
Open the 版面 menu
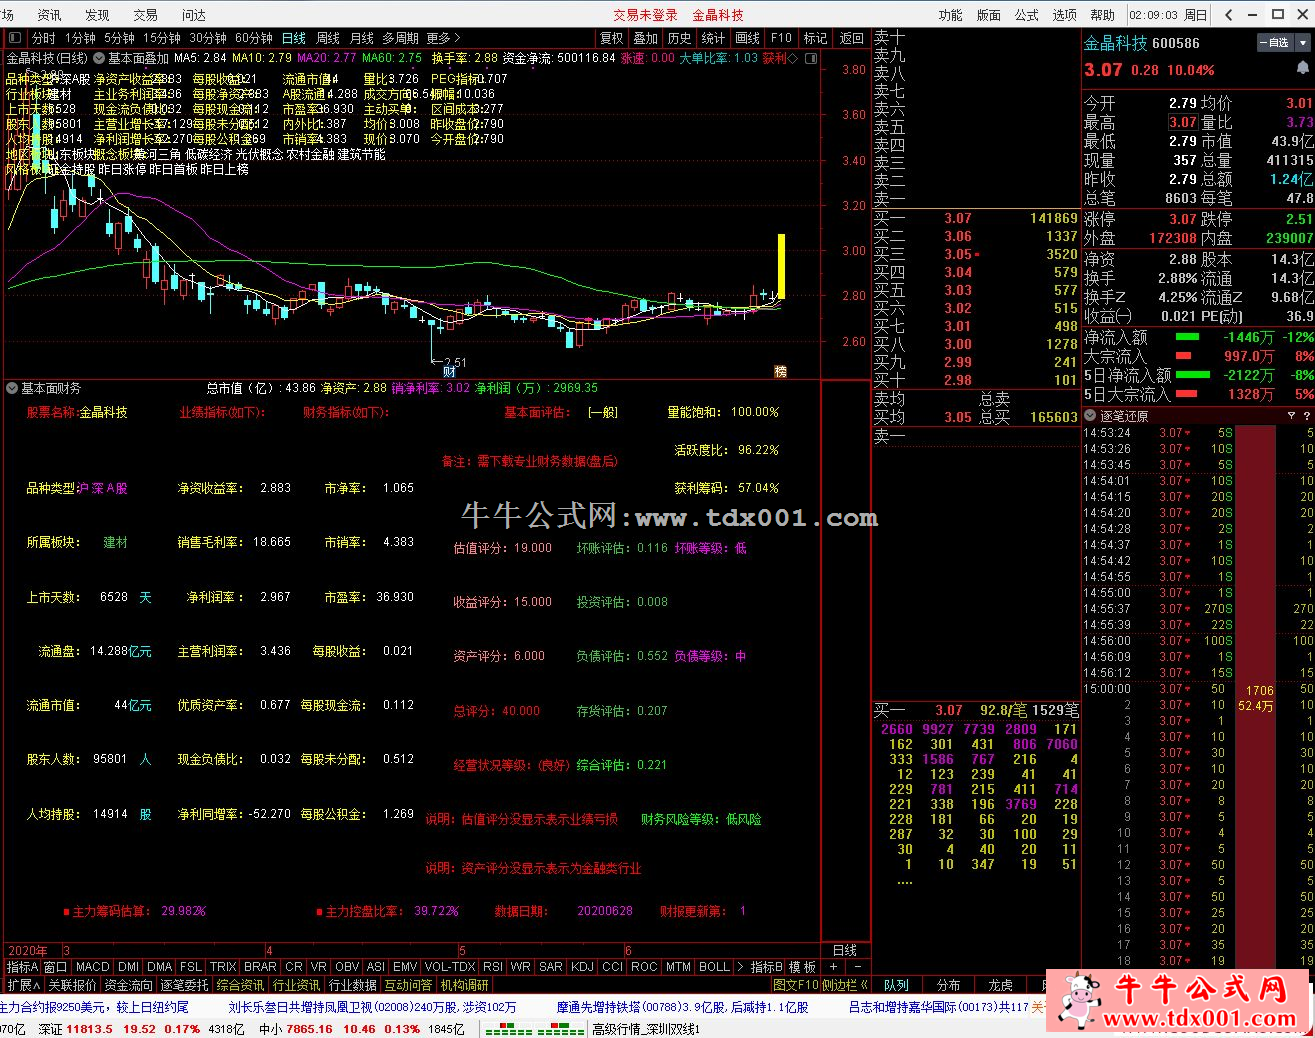click(x=988, y=15)
